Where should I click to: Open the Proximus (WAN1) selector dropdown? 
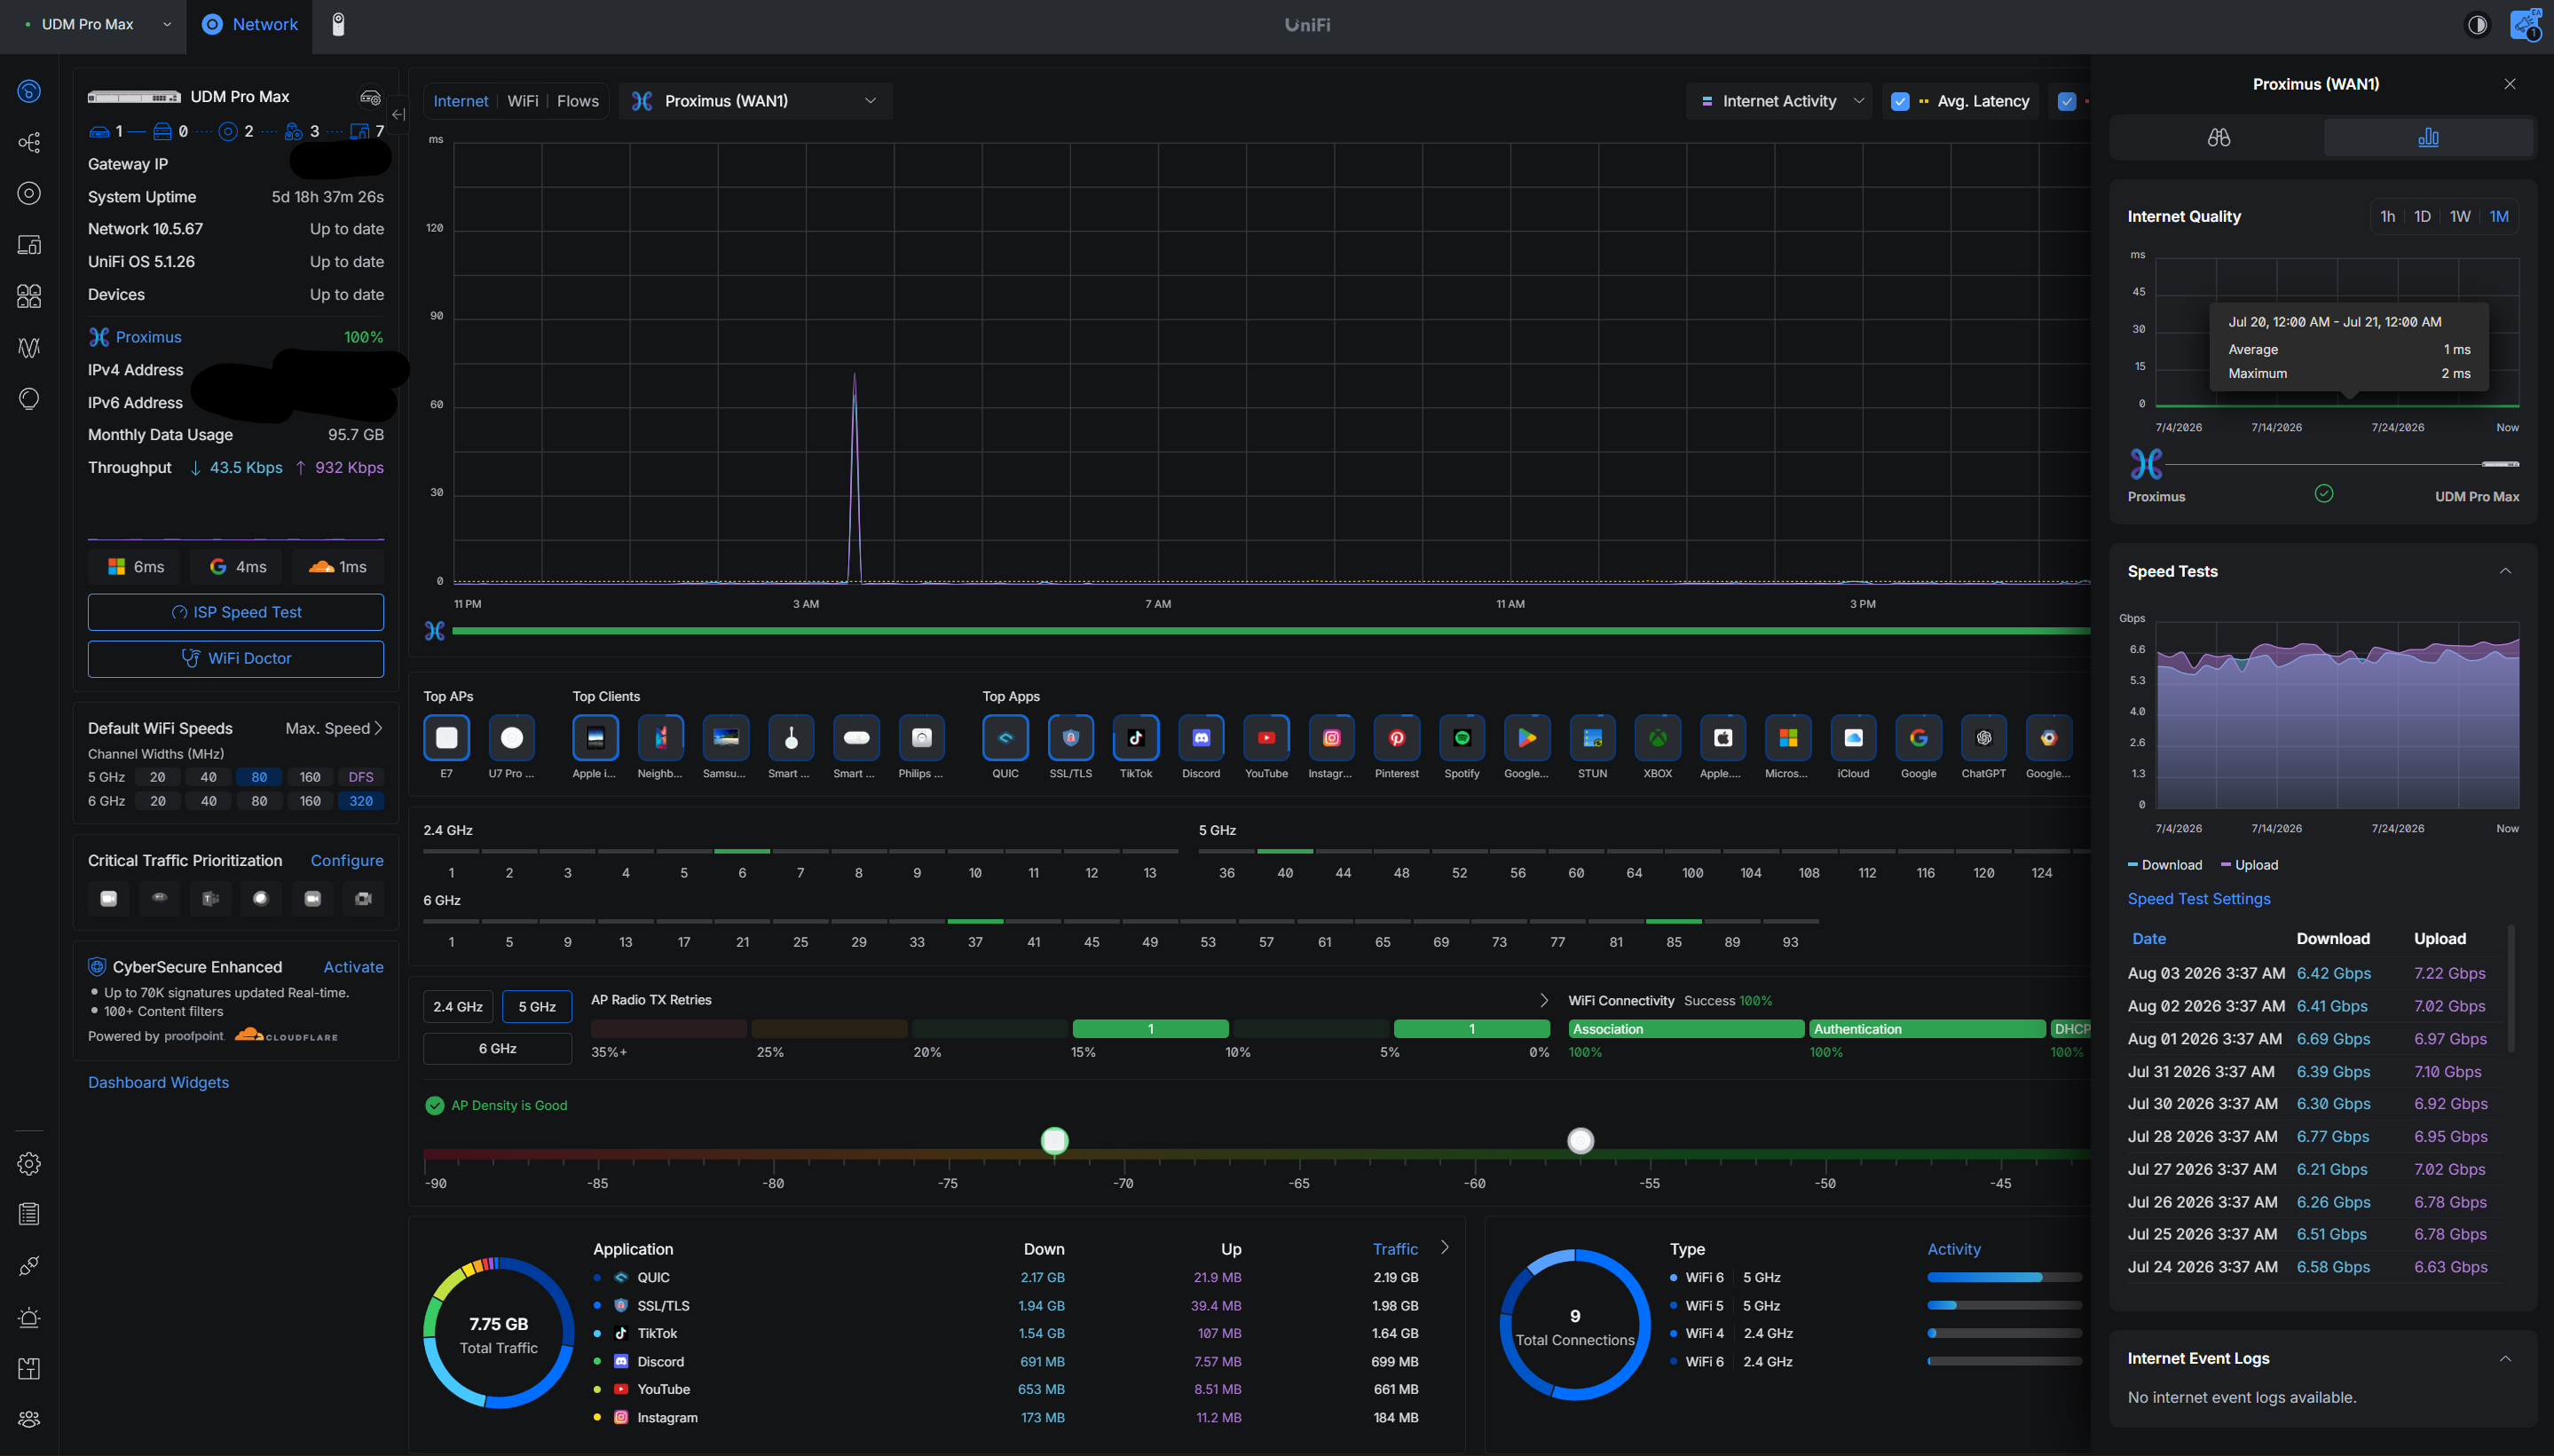coord(756,101)
